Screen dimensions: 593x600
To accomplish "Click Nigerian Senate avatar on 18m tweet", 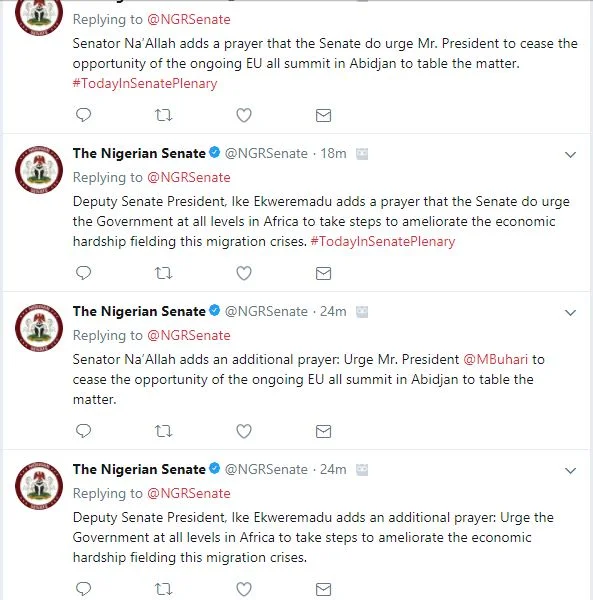I will [x=39, y=170].
